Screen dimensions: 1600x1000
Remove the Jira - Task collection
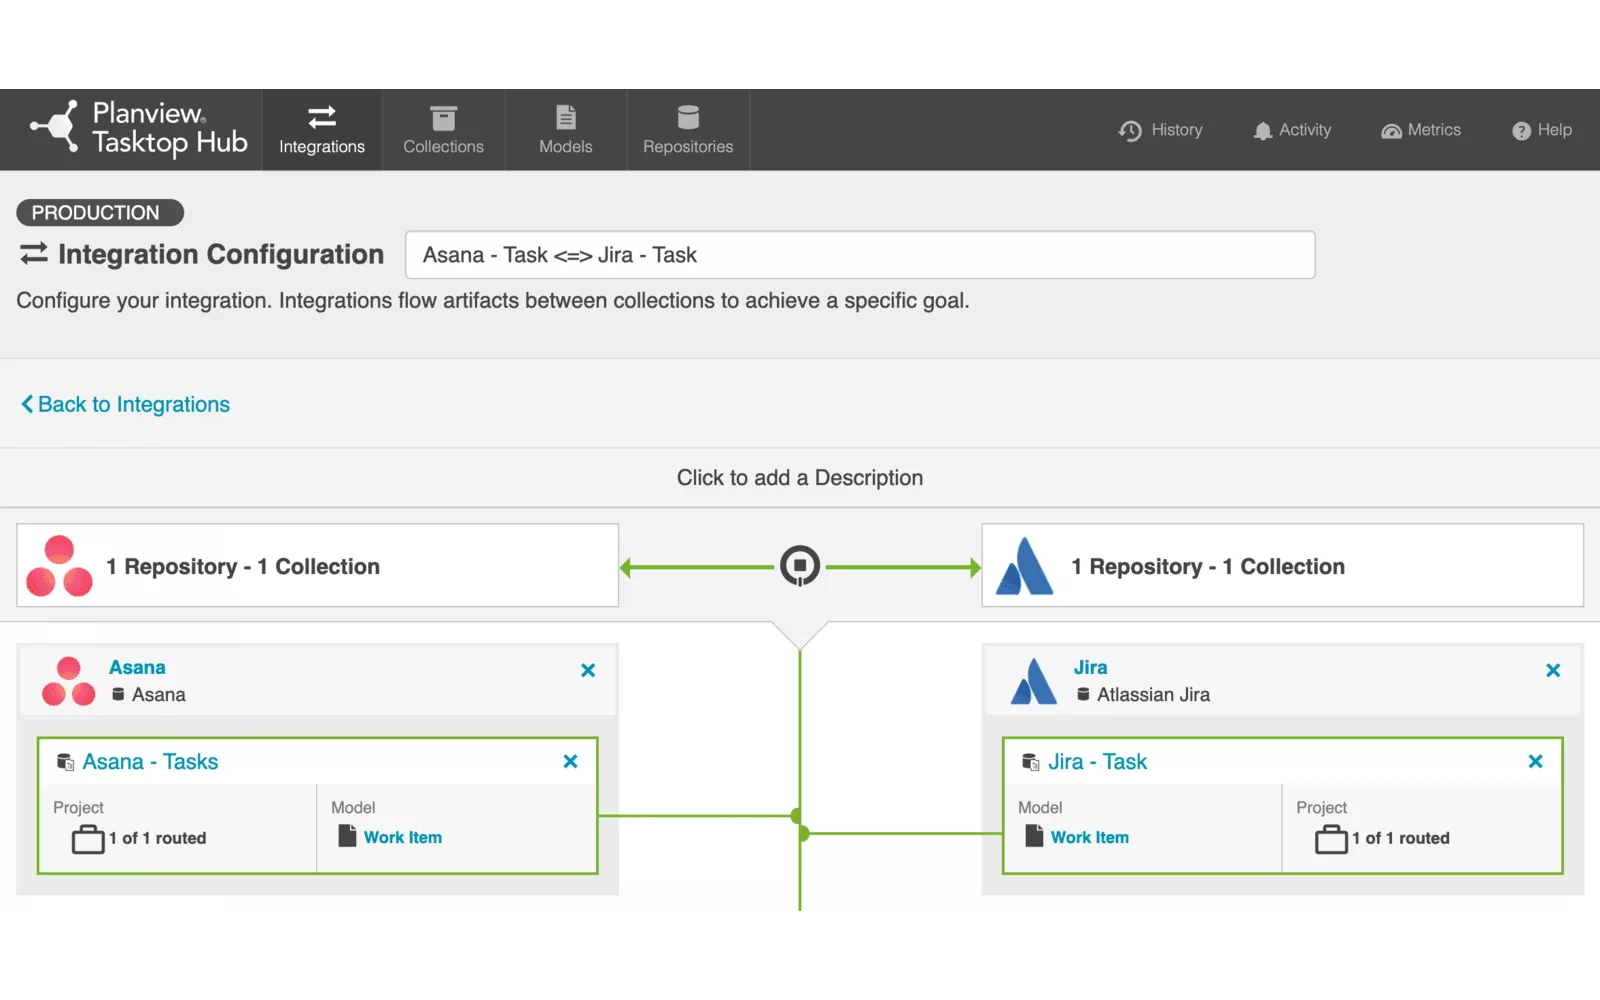[x=1535, y=761]
